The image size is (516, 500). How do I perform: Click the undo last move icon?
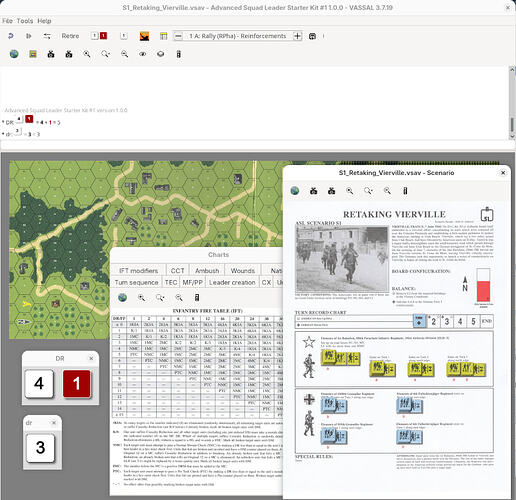pos(11,36)
